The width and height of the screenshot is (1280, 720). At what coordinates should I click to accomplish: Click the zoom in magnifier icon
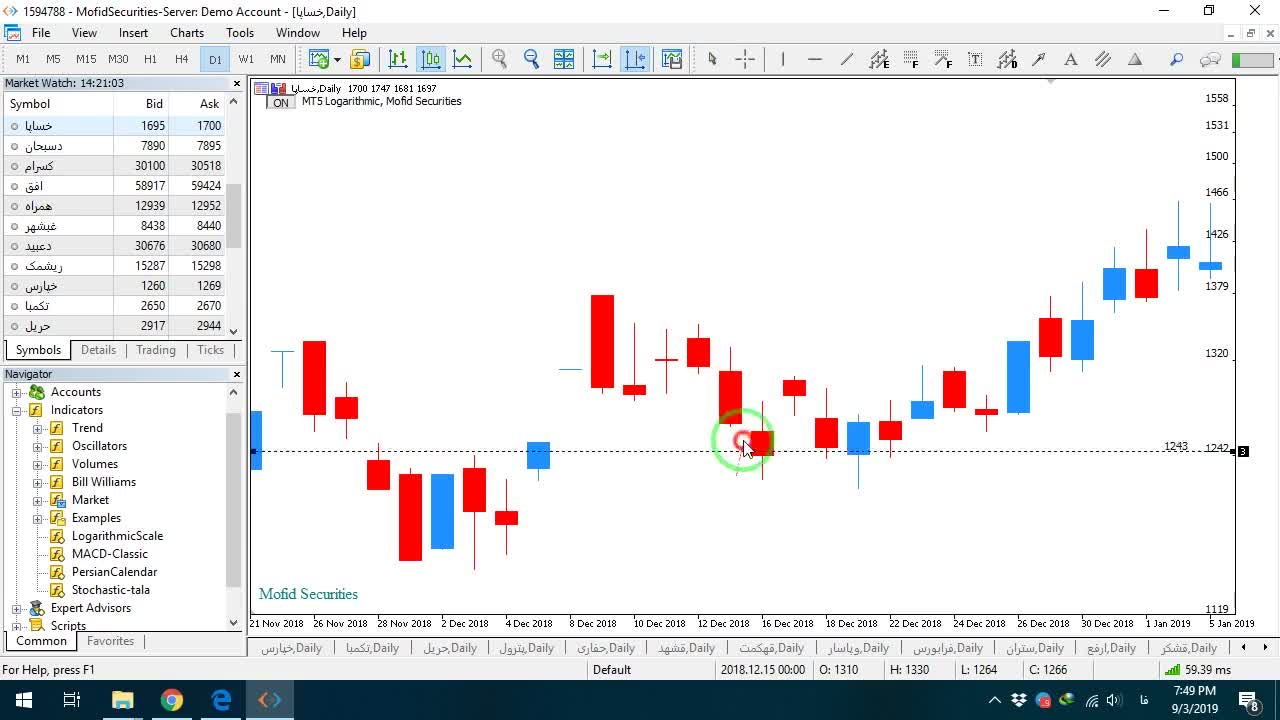pyautogui.click(x=499, y=59)
